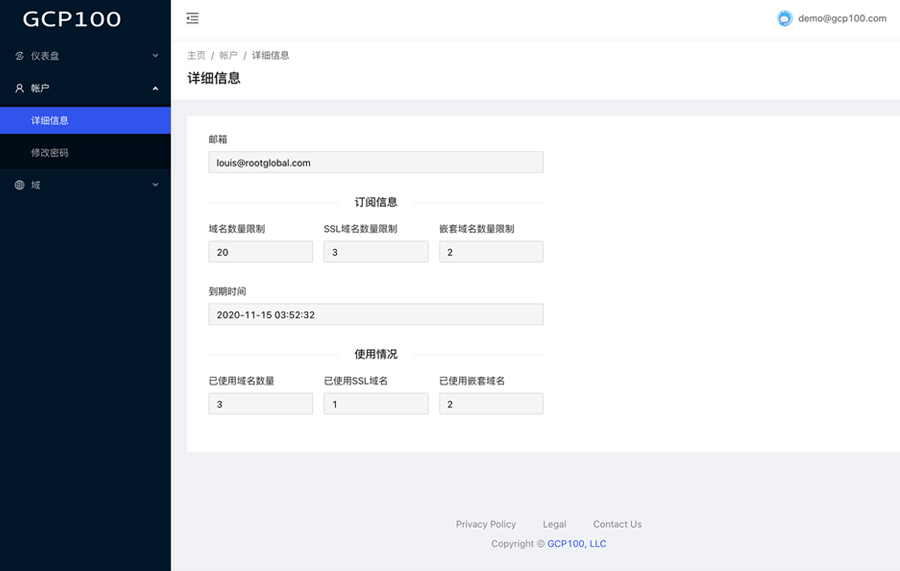The height and width of the screenshot is (571, 900).
Task: Collapse the sidebar with the menu fold icon
Action: pos(192,18)
